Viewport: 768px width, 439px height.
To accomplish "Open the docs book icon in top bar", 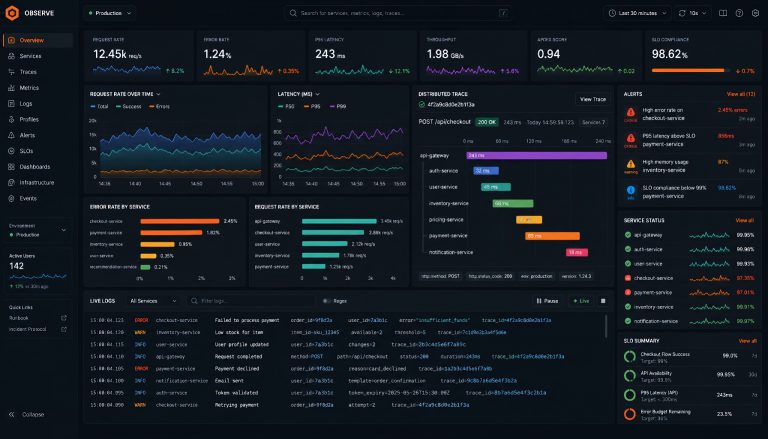I will point(723,13).
